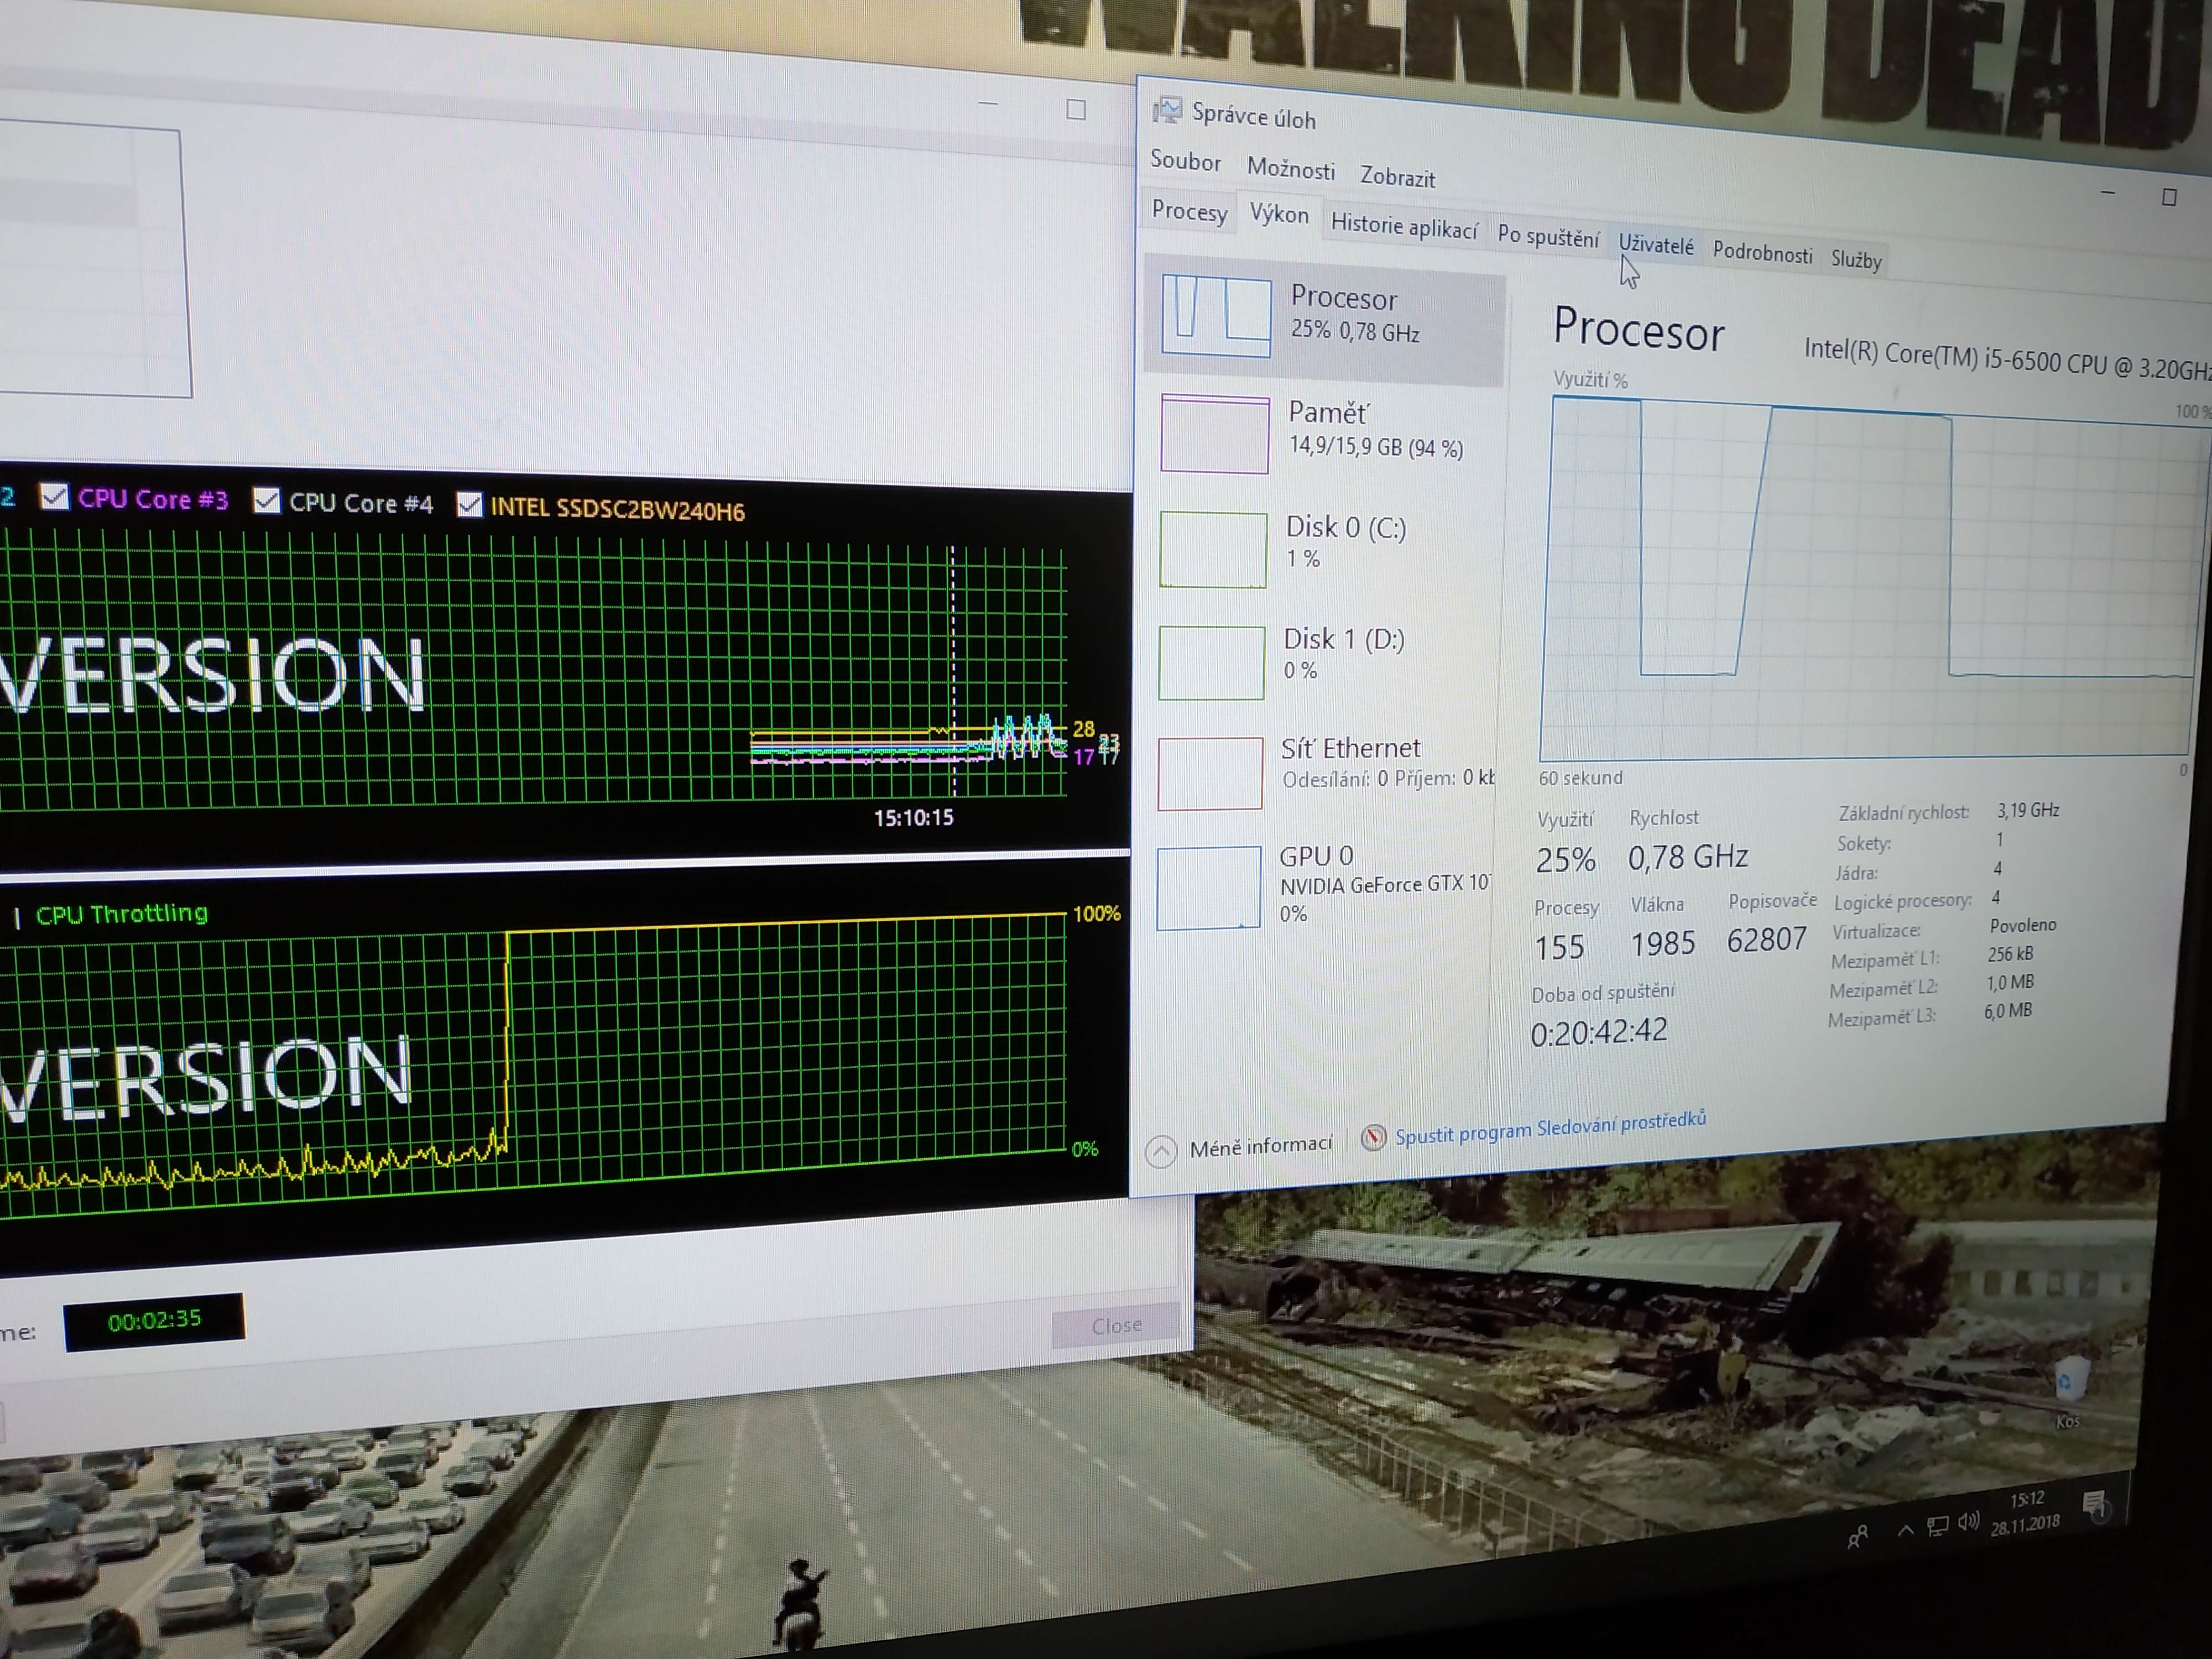
Task: Toggle the INTEL SSDSC2BW240H6 checkbox
Action: click(469, 504)
